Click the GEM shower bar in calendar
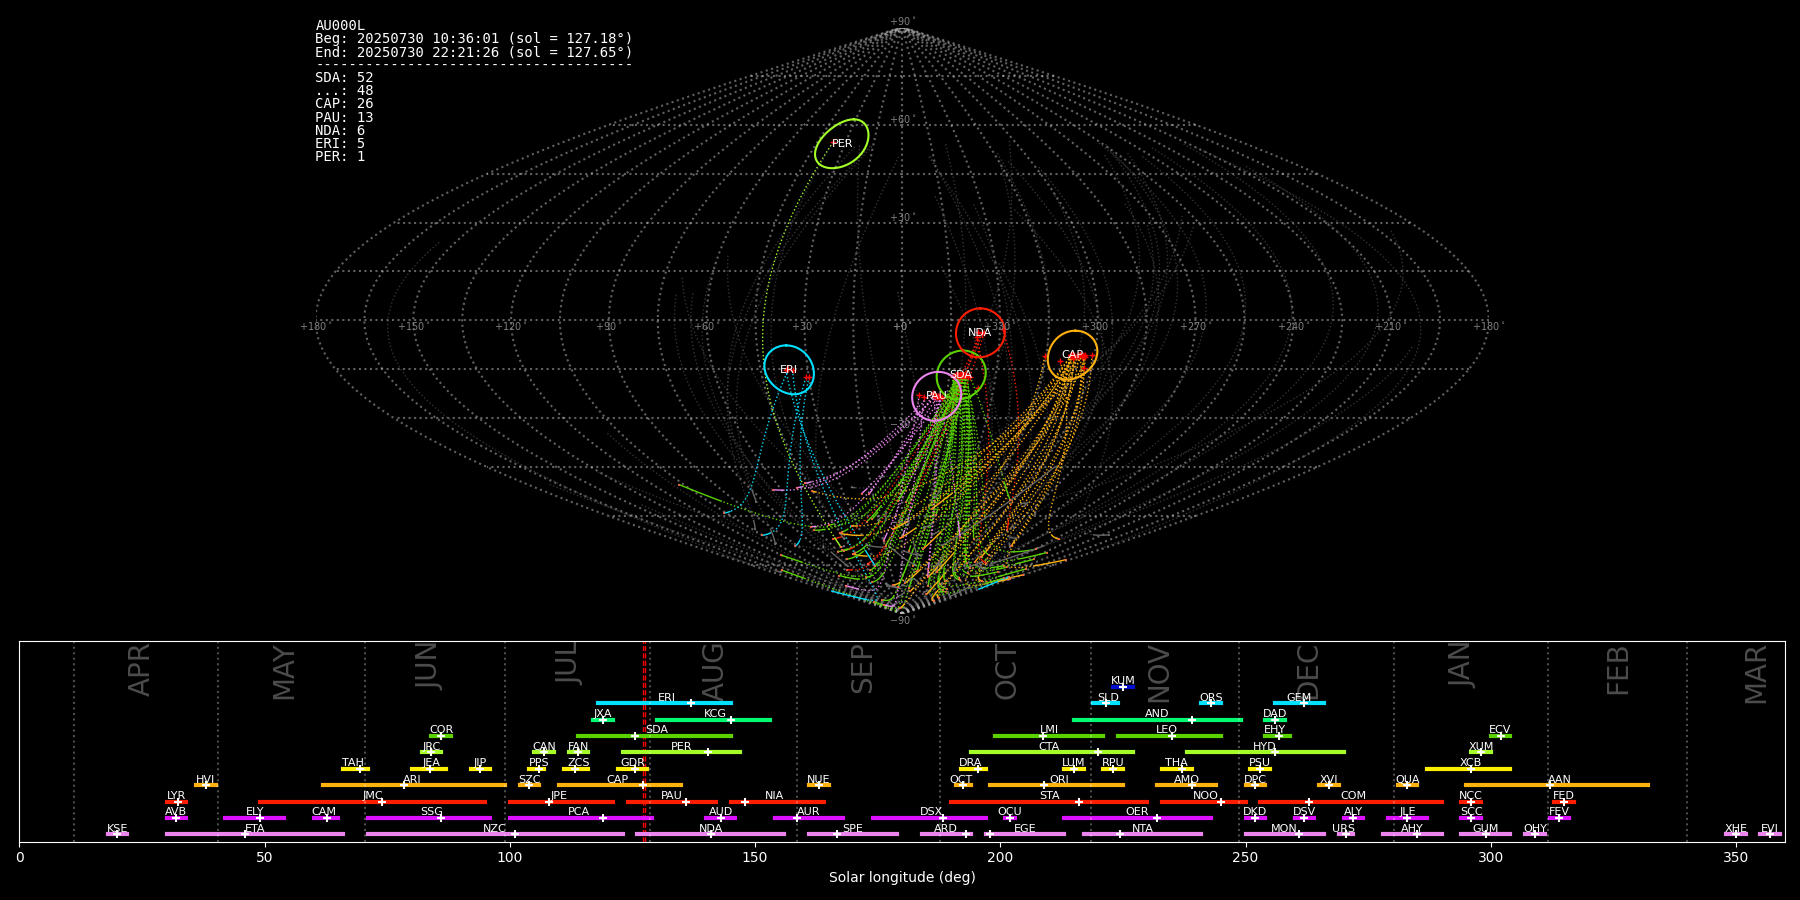Viewport: 1800px width, 900px height. click(1299, 703)
